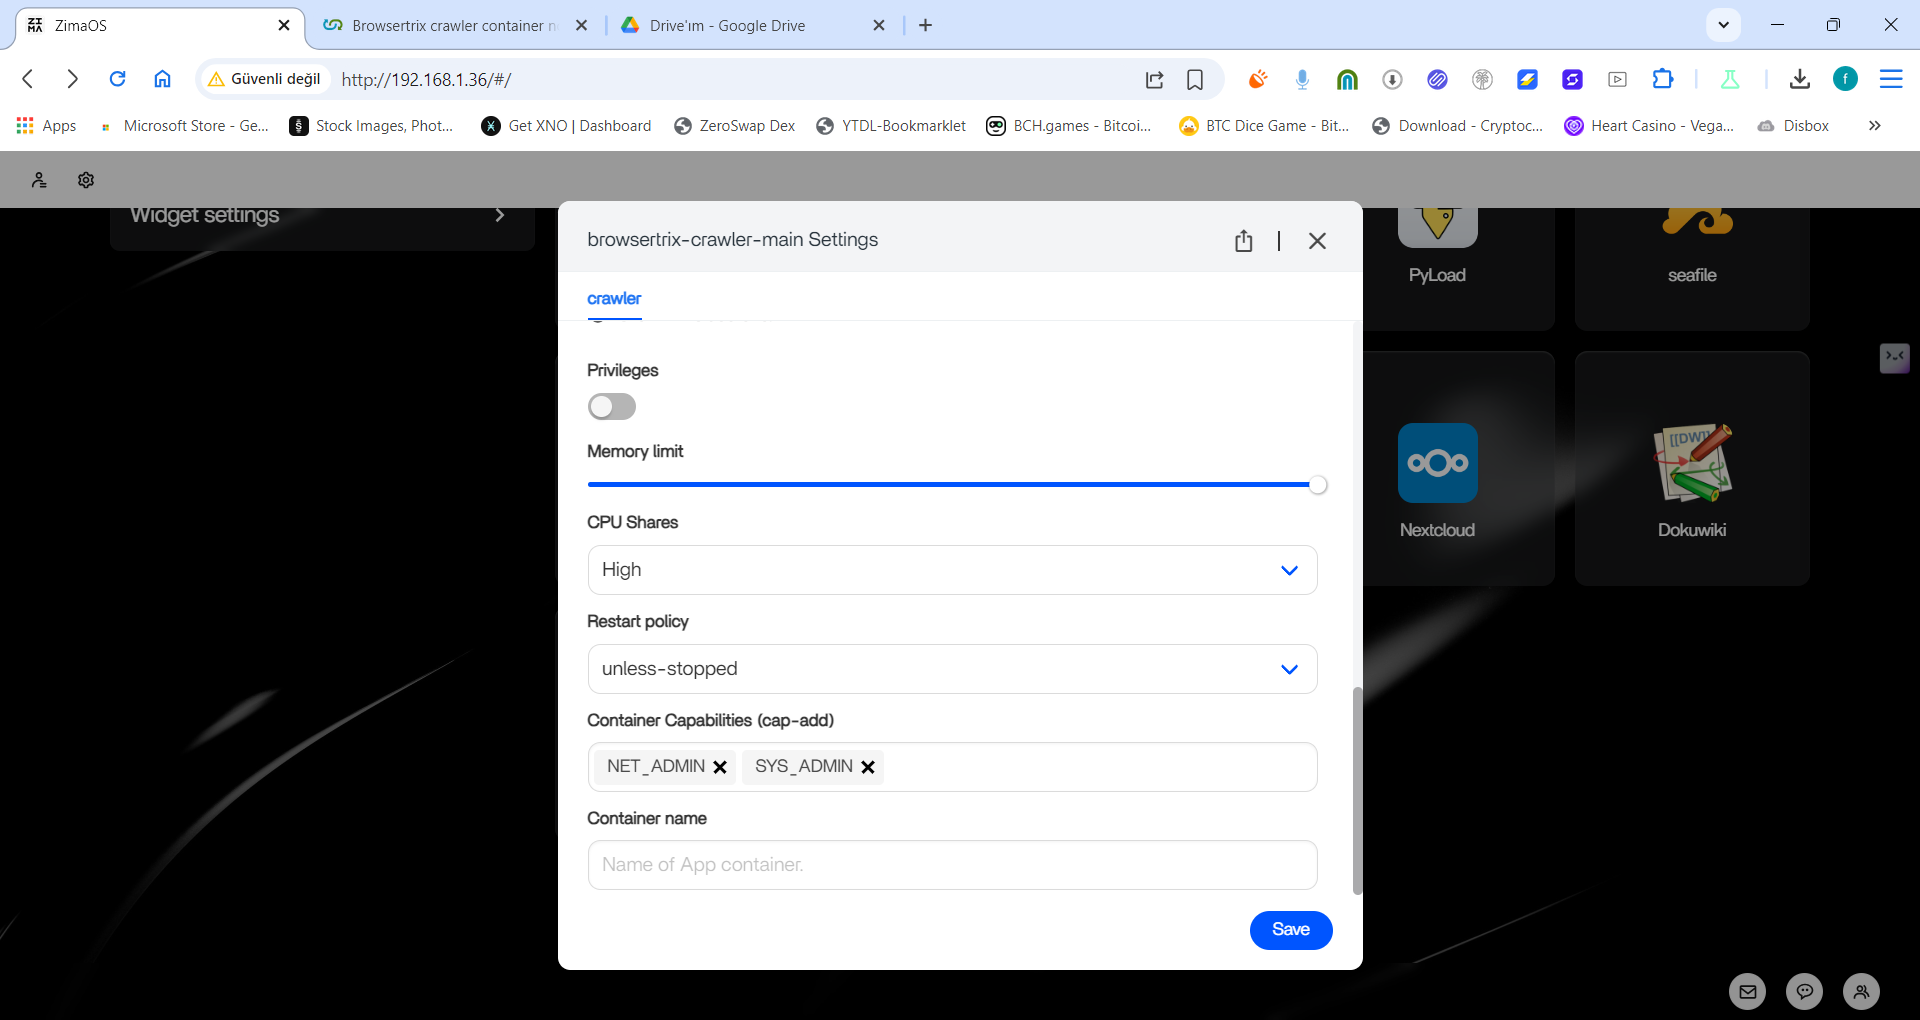Click the ZimaOS settings gear icon

[86, 180]
